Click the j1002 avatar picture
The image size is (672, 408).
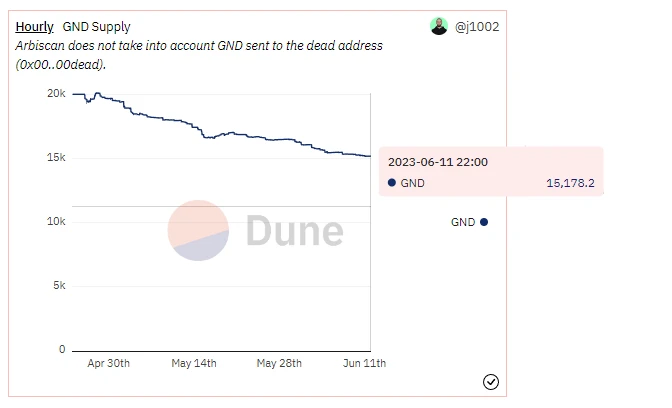(x=439, y=27)
